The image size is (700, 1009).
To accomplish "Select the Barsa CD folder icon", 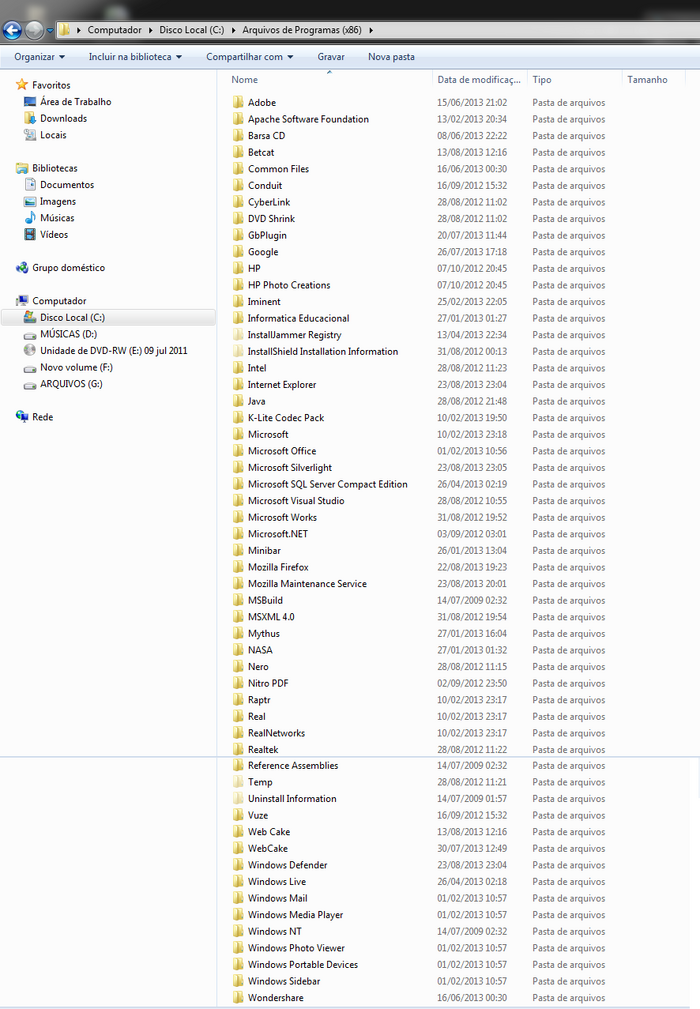I will (238, 136).
